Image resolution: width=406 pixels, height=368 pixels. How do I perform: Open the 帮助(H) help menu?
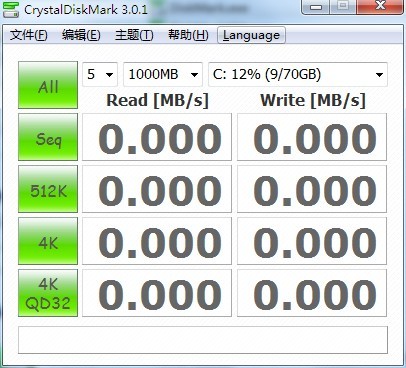tap(188, 35)
